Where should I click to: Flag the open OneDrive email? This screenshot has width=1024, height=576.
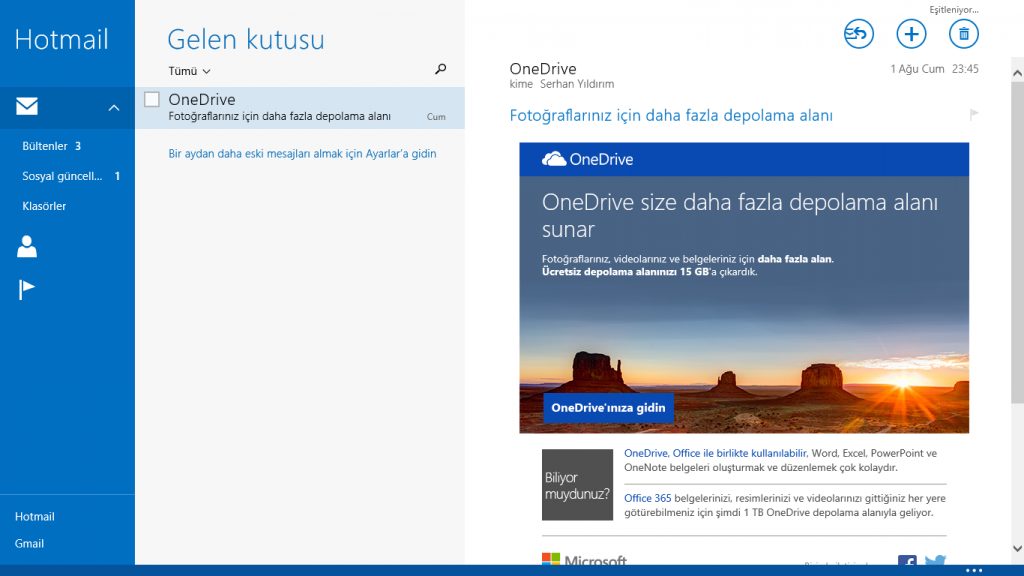[974, 115]
